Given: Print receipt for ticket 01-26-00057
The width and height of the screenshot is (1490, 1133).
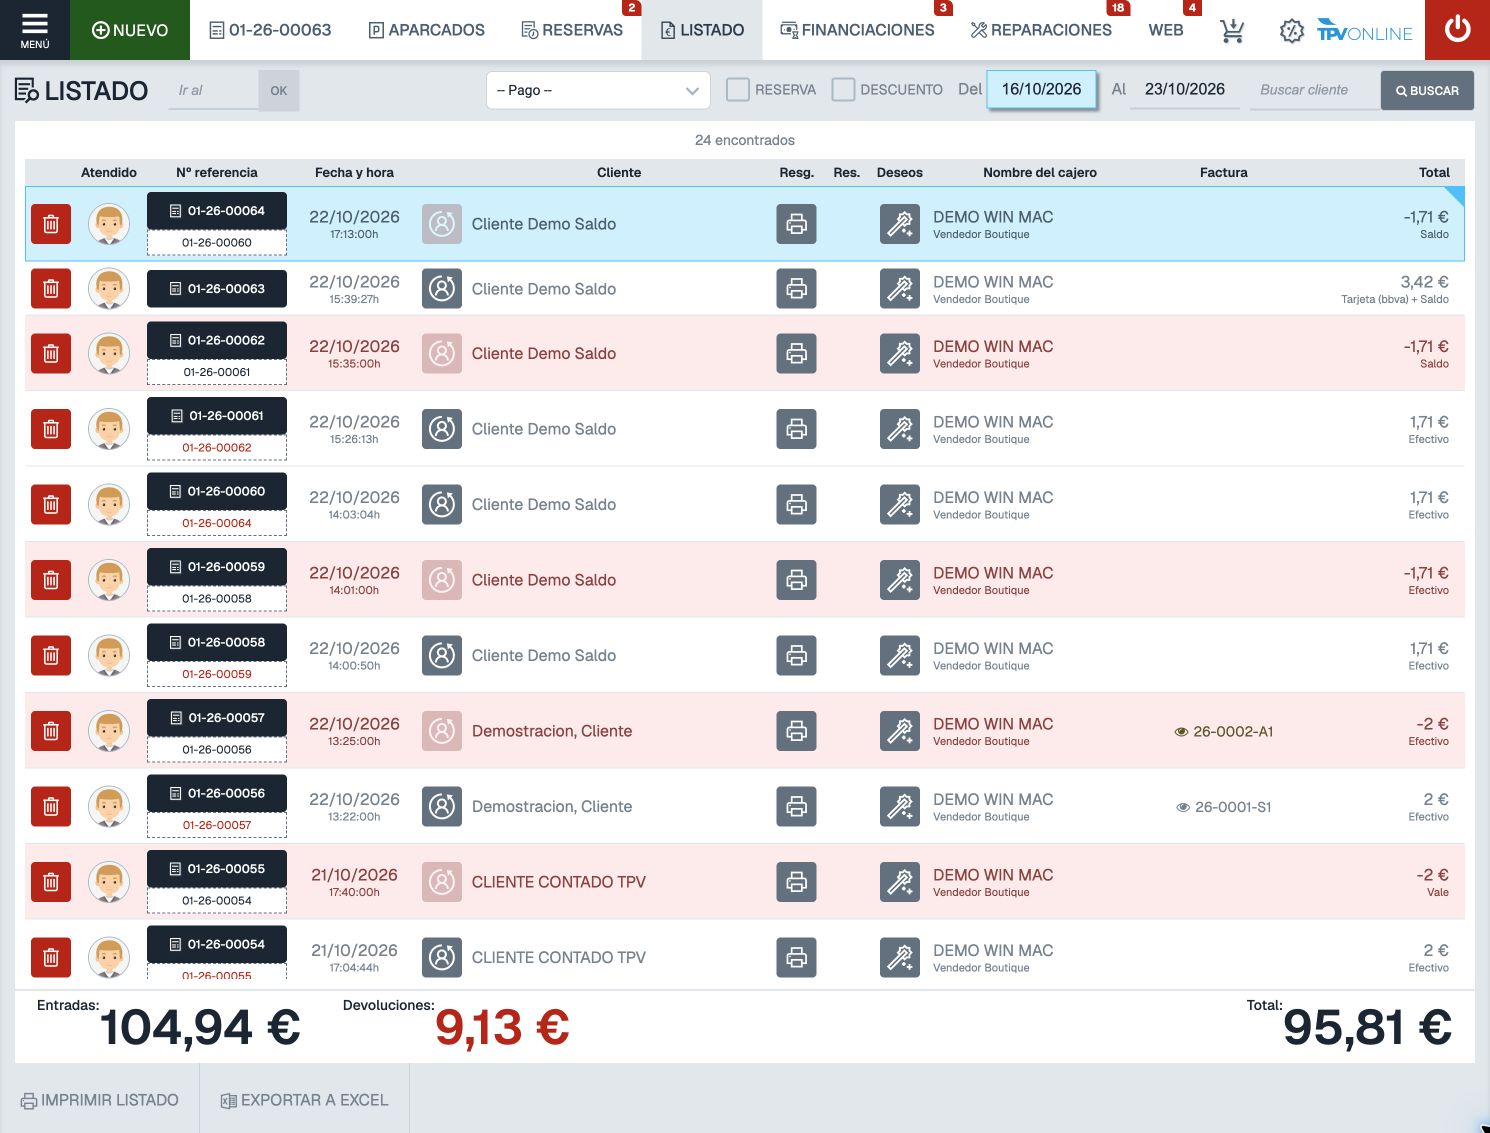Looking at the screenshot, I should (x=796, y=731).
